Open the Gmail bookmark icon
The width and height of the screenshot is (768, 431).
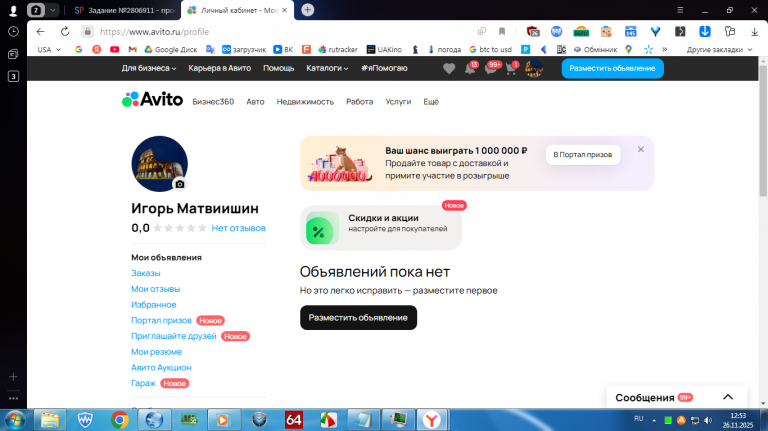pos(132,49)
